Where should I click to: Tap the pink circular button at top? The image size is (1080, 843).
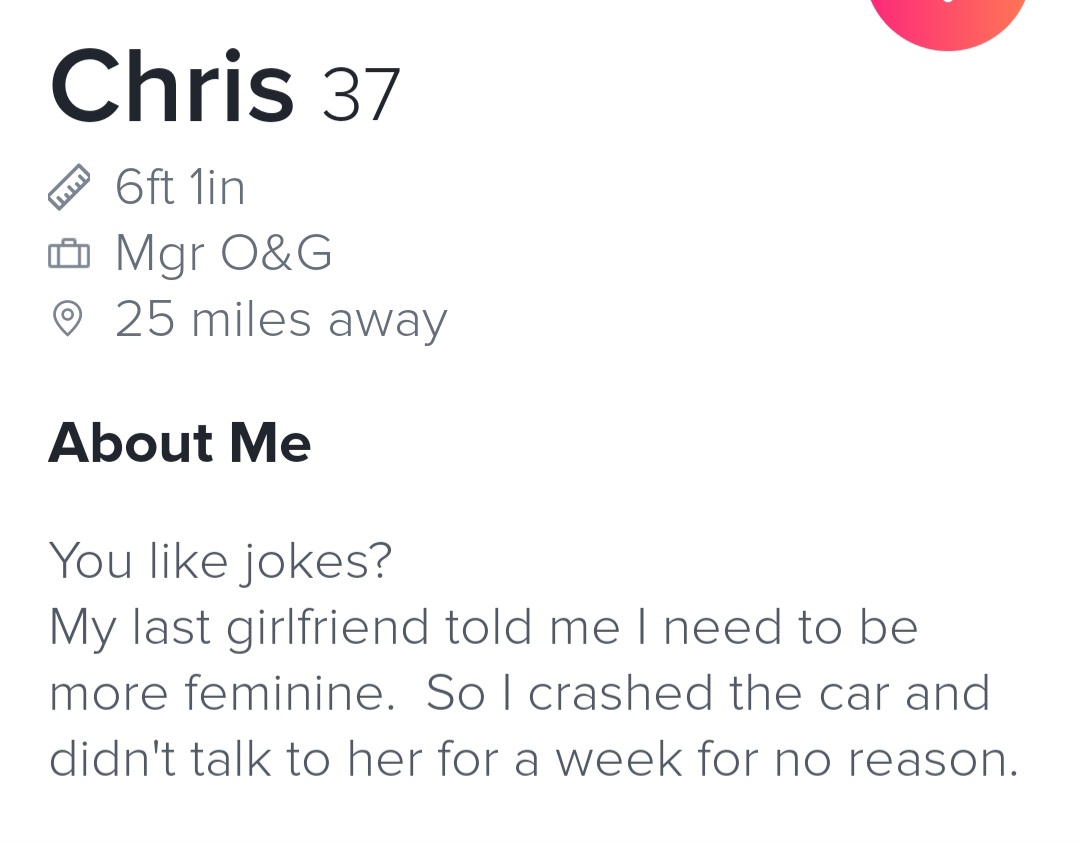[x=948, y=15]
